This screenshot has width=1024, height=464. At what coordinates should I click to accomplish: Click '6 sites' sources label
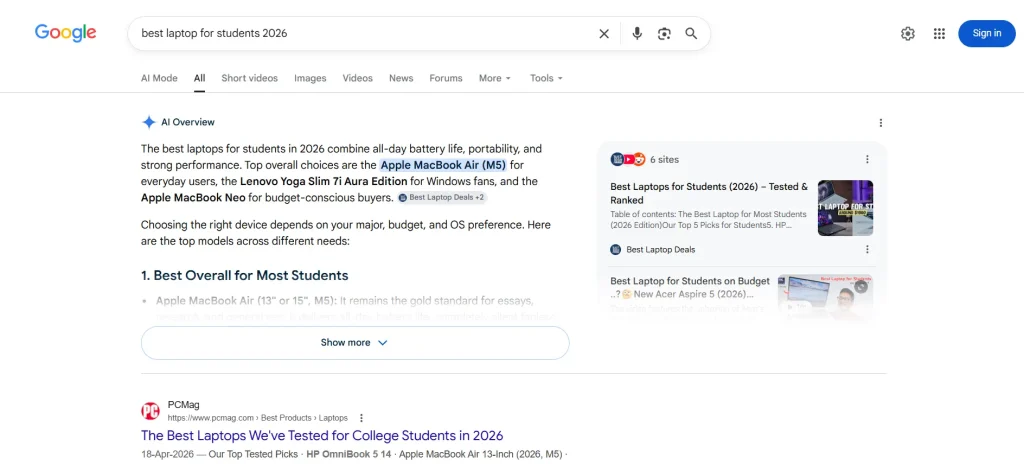pyautogui.click(x=665, y=159)
